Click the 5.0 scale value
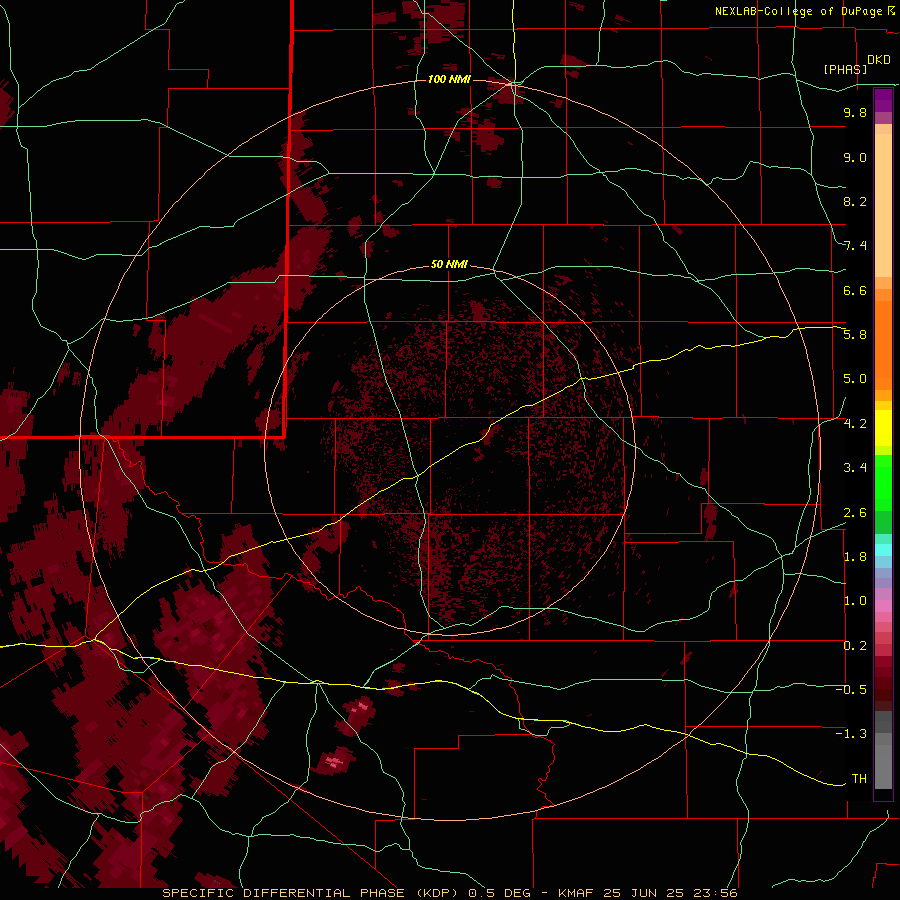900x900 pixels. click(855, 379)
